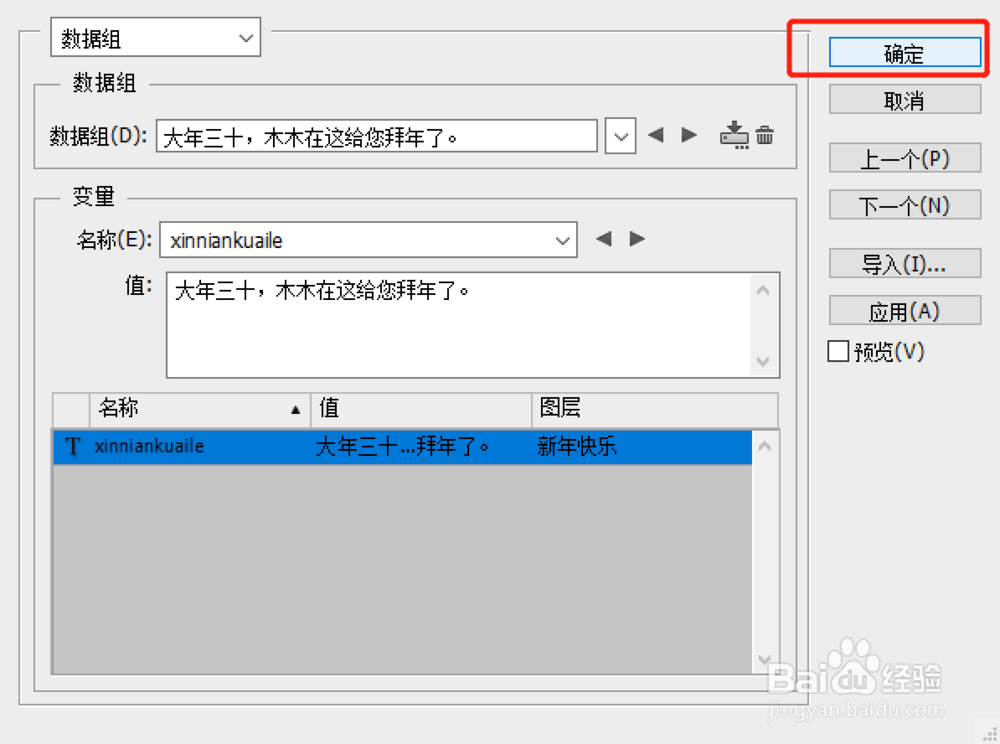Go to previous data set arrow
Screen dimensions: 1000x744
(656, 135)
